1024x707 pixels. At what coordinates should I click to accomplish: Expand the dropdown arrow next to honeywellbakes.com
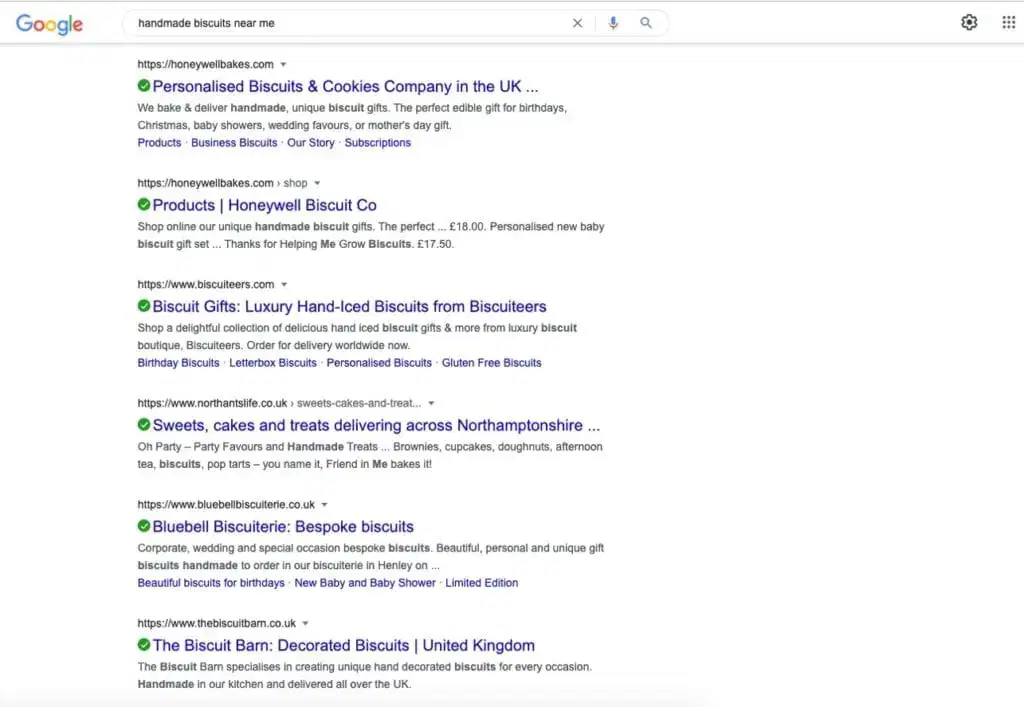(x=282, y=63)
